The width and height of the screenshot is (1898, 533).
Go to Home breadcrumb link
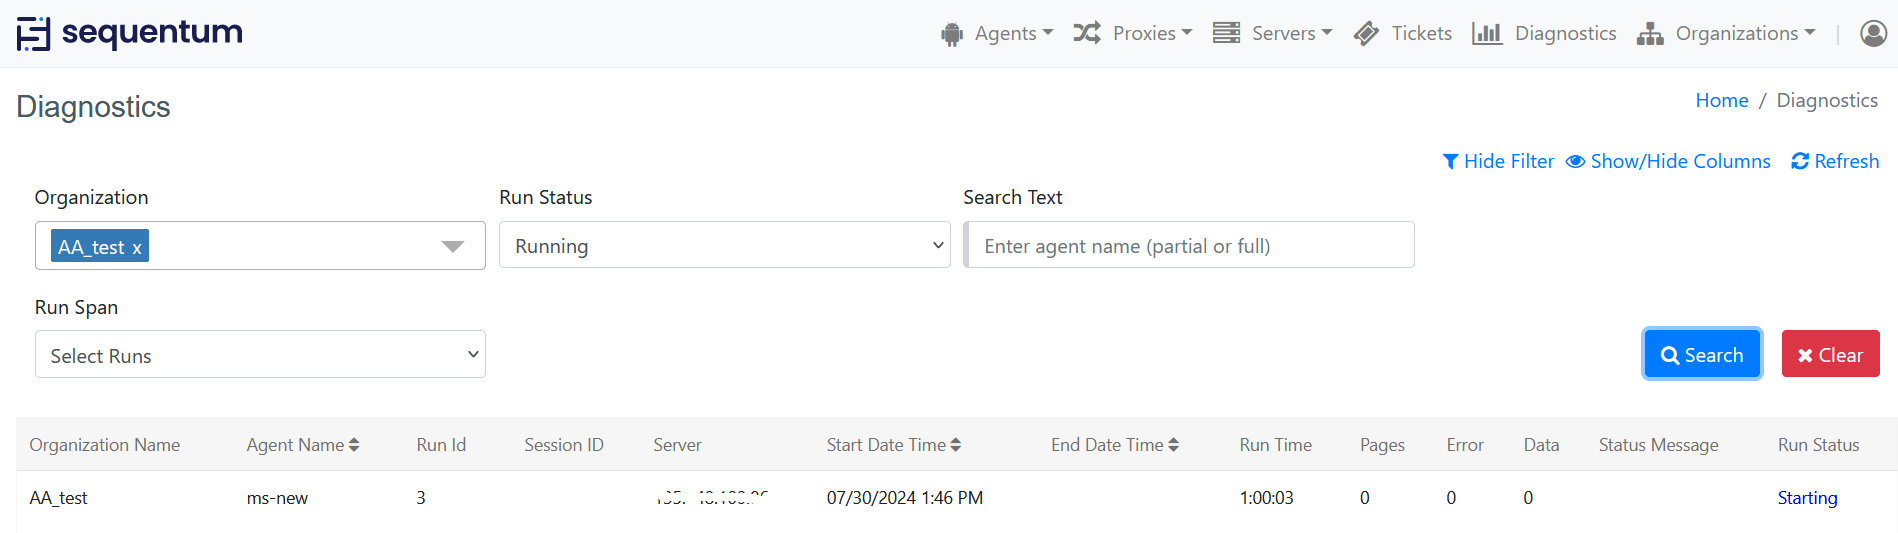(1722, 100)
